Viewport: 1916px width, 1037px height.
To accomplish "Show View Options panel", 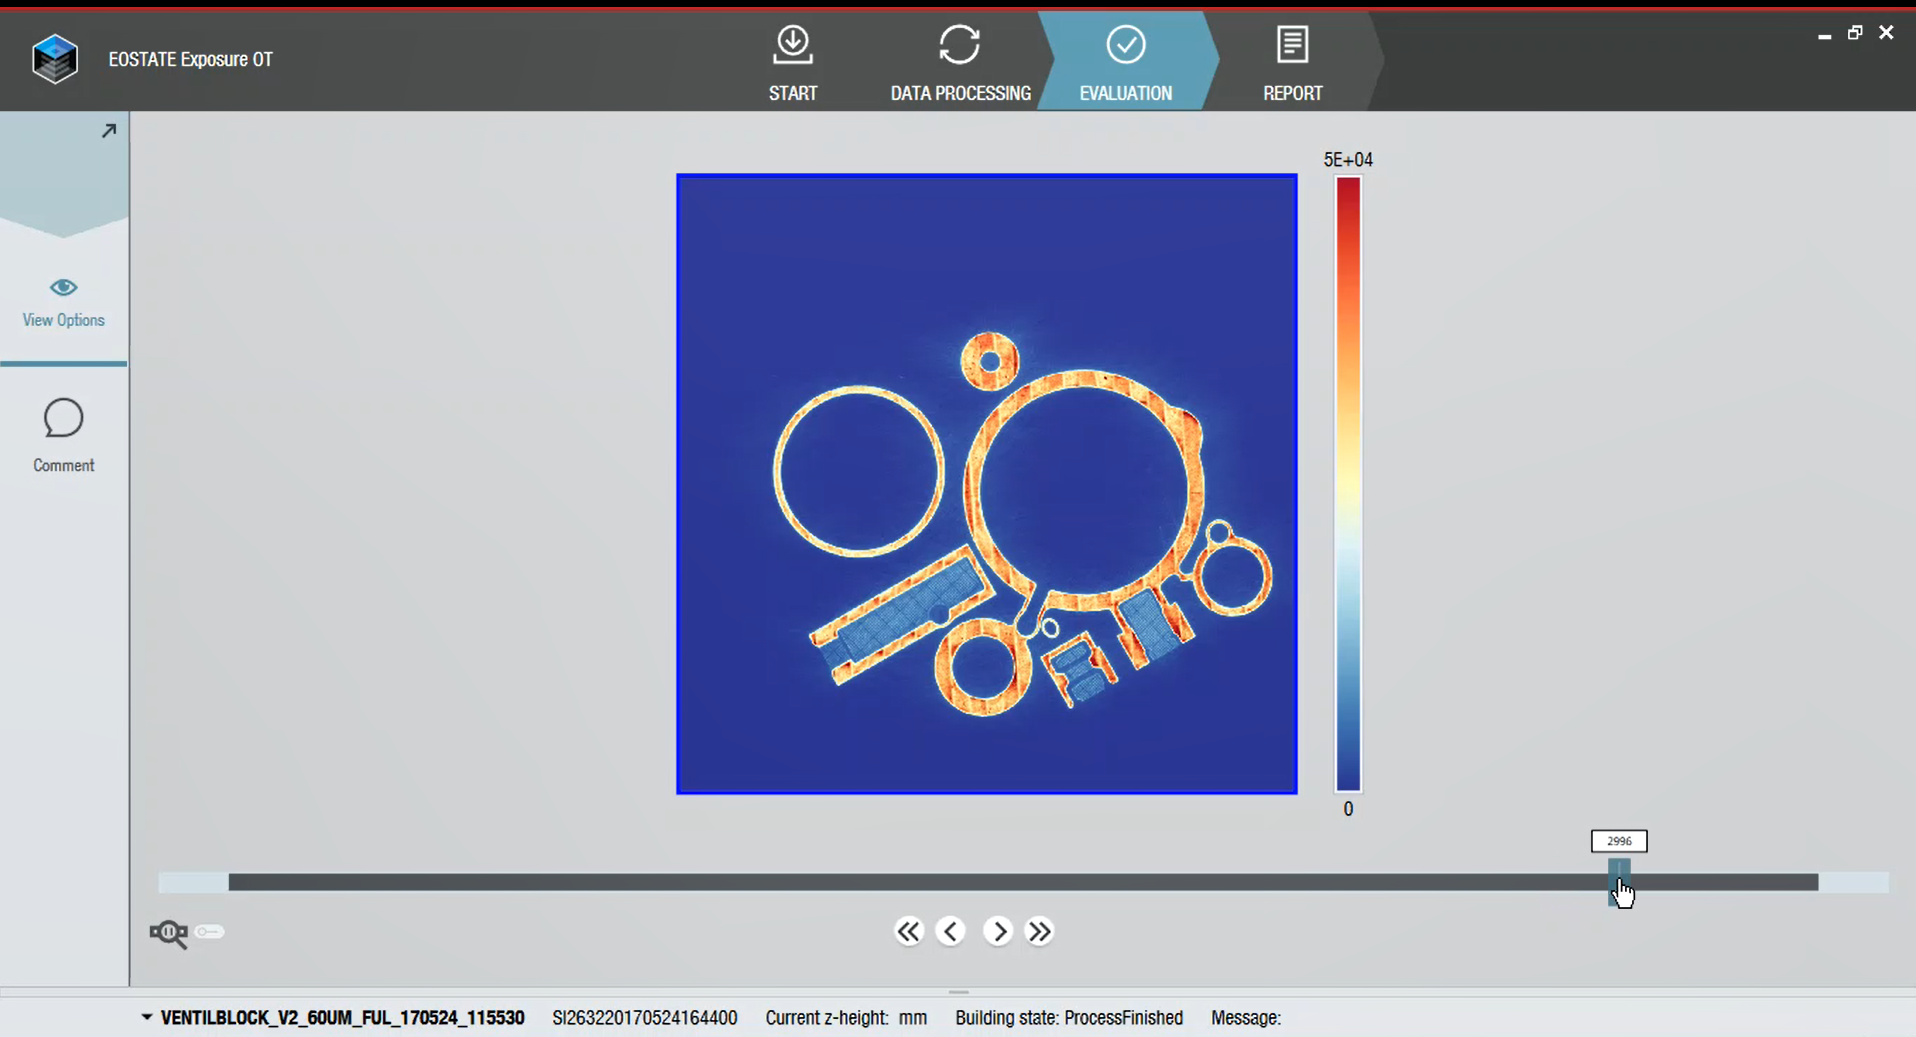I will coord(63,303).
